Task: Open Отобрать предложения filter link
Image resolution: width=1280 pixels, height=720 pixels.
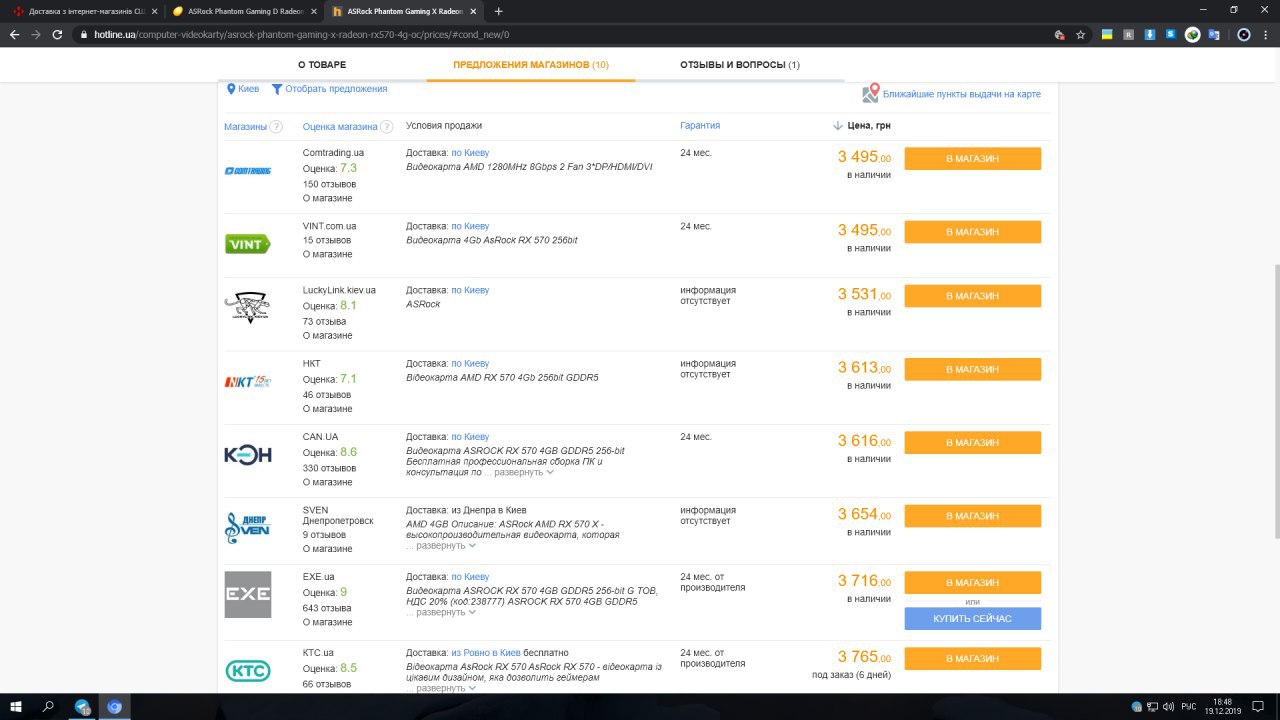Action: pos(336,89)
